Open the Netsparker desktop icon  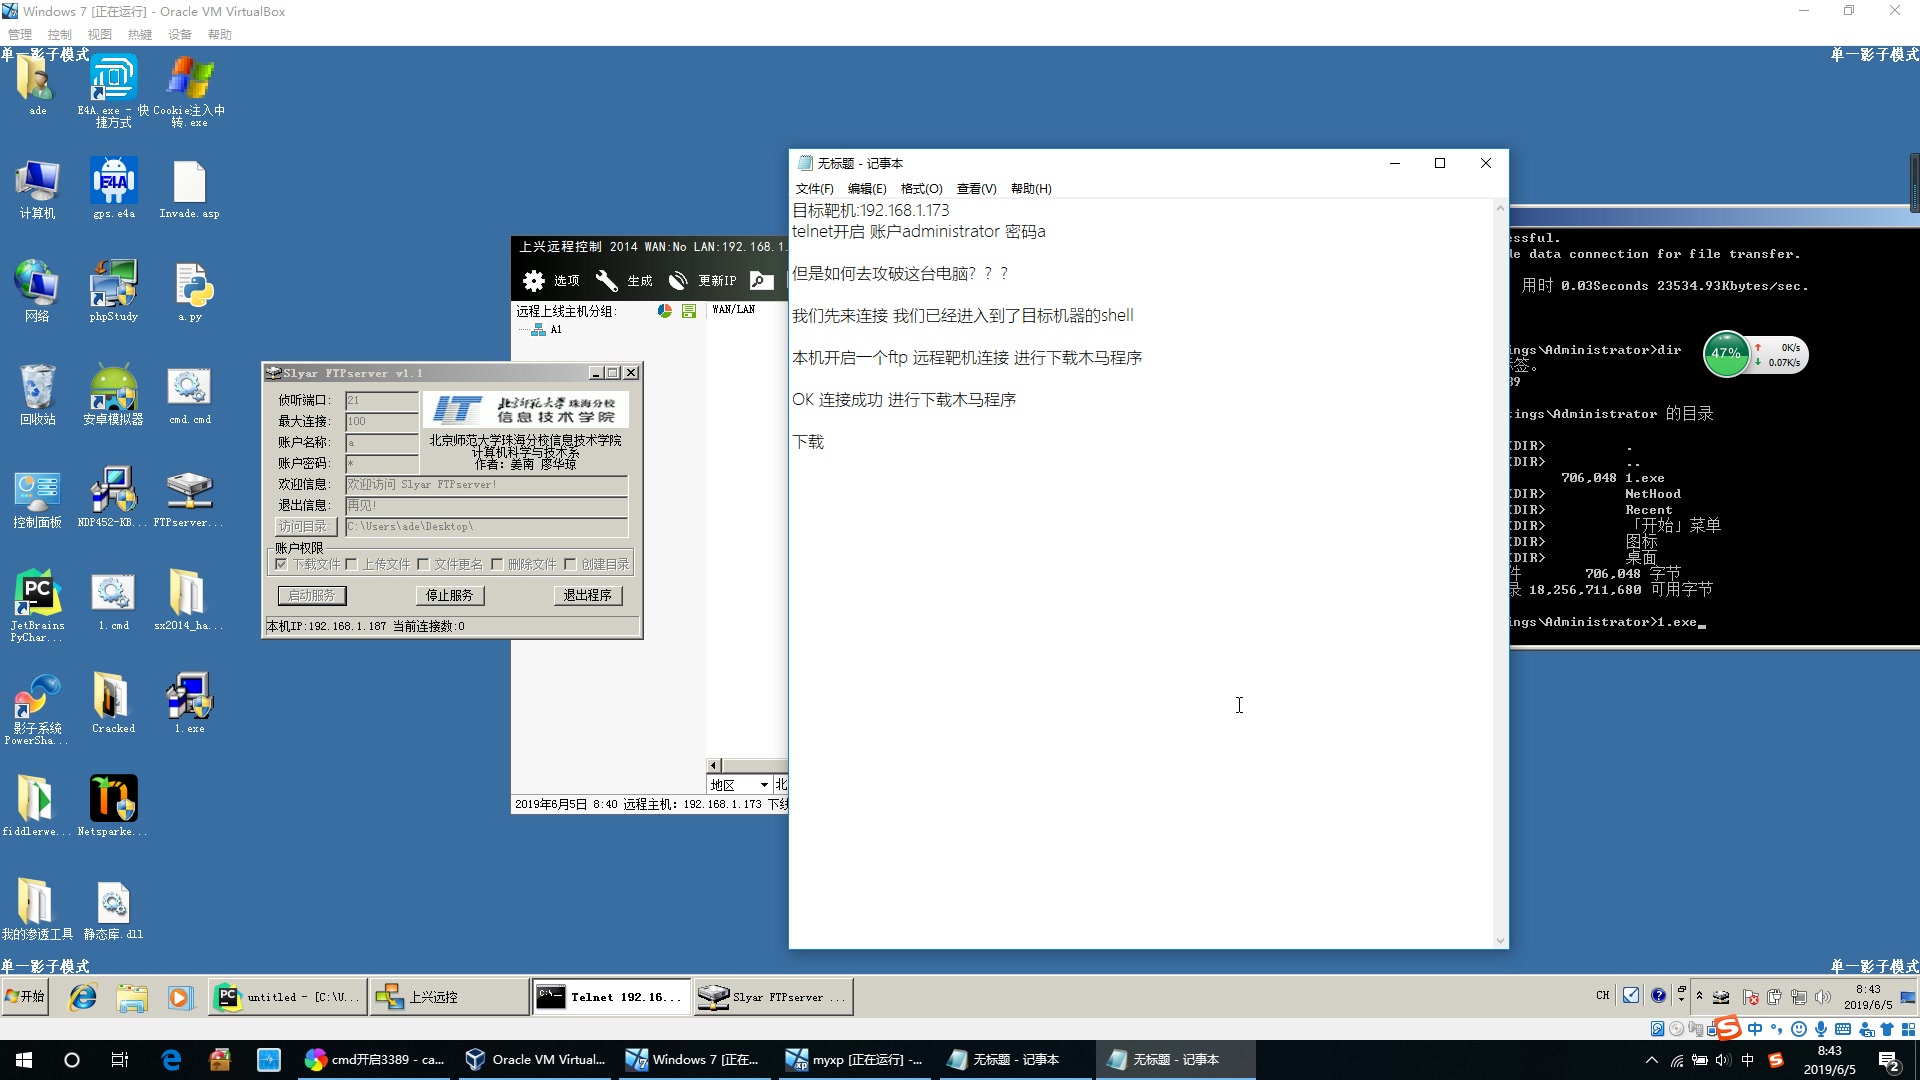[x=113, y=806]
